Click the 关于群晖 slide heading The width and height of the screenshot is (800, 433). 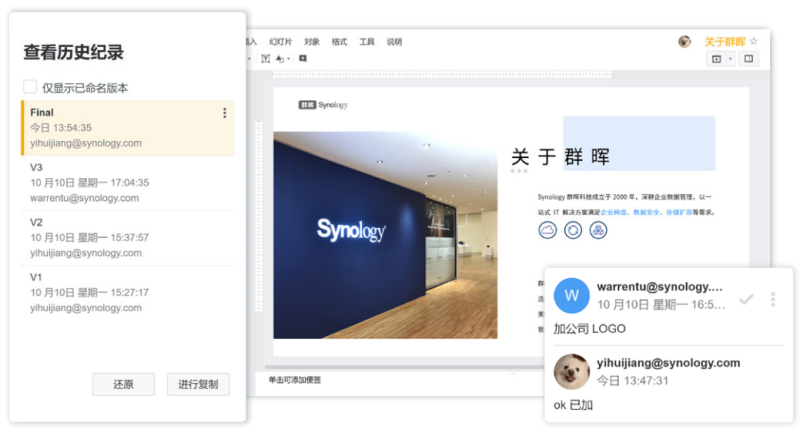[x=561, y=156]
